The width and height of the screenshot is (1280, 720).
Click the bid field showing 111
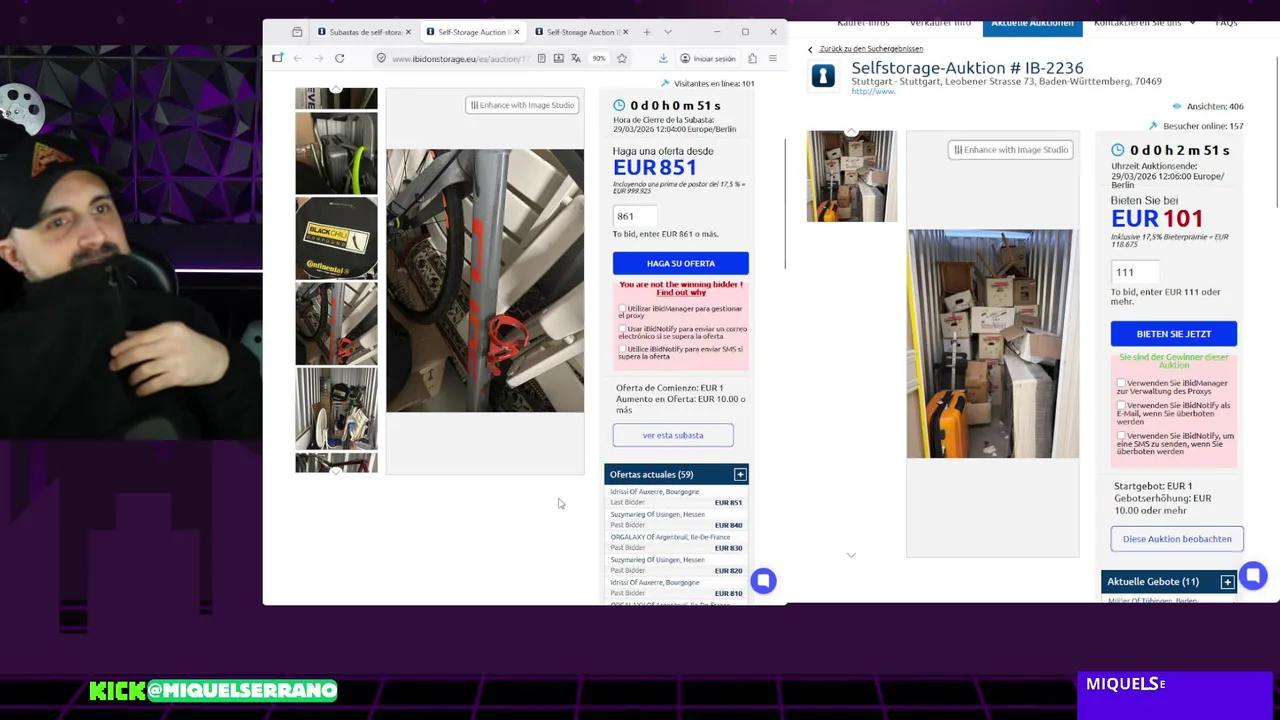(1135, 272)
